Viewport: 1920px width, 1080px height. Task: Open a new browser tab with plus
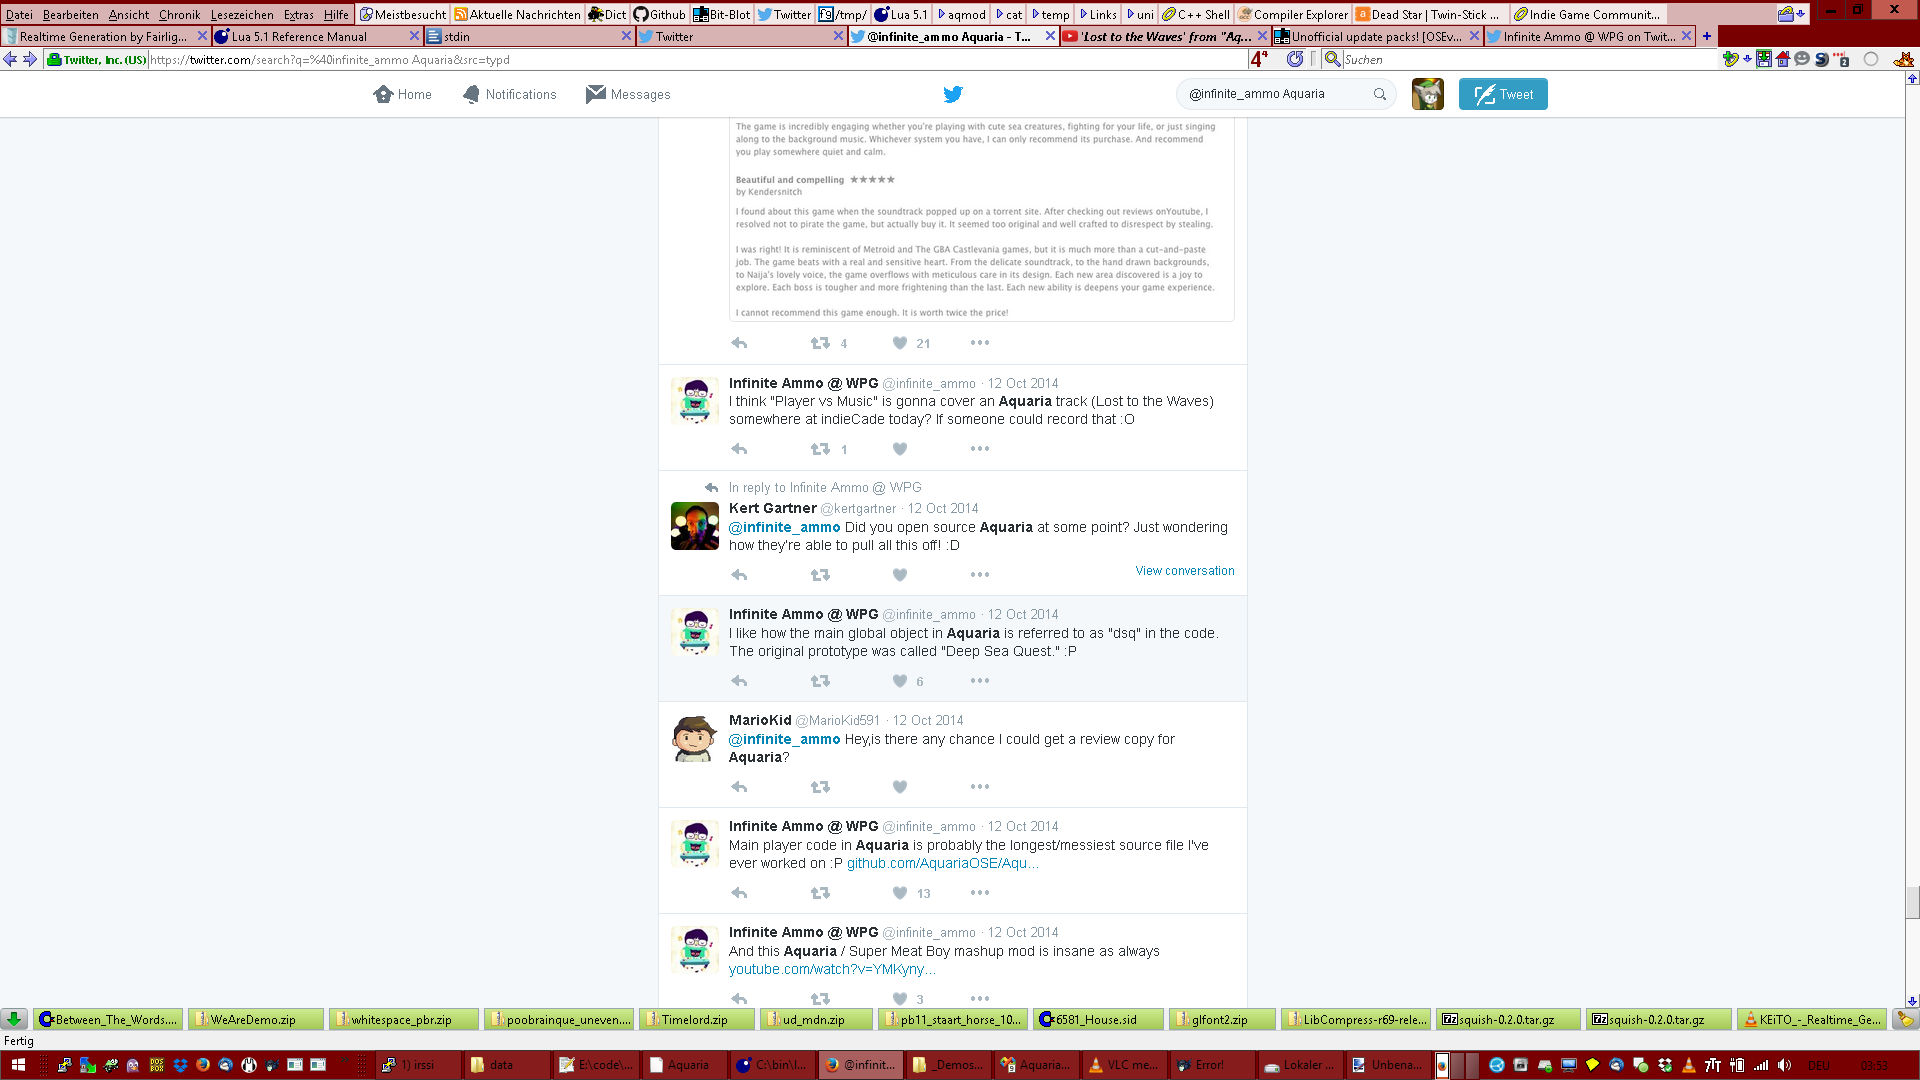pyautogui.click(x=1707, y=36)
